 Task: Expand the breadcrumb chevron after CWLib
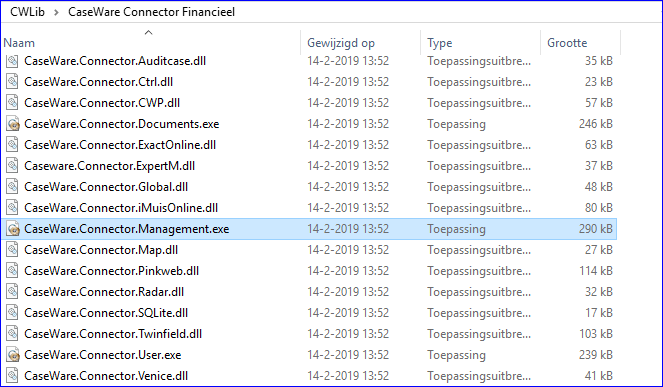[56, 12]
